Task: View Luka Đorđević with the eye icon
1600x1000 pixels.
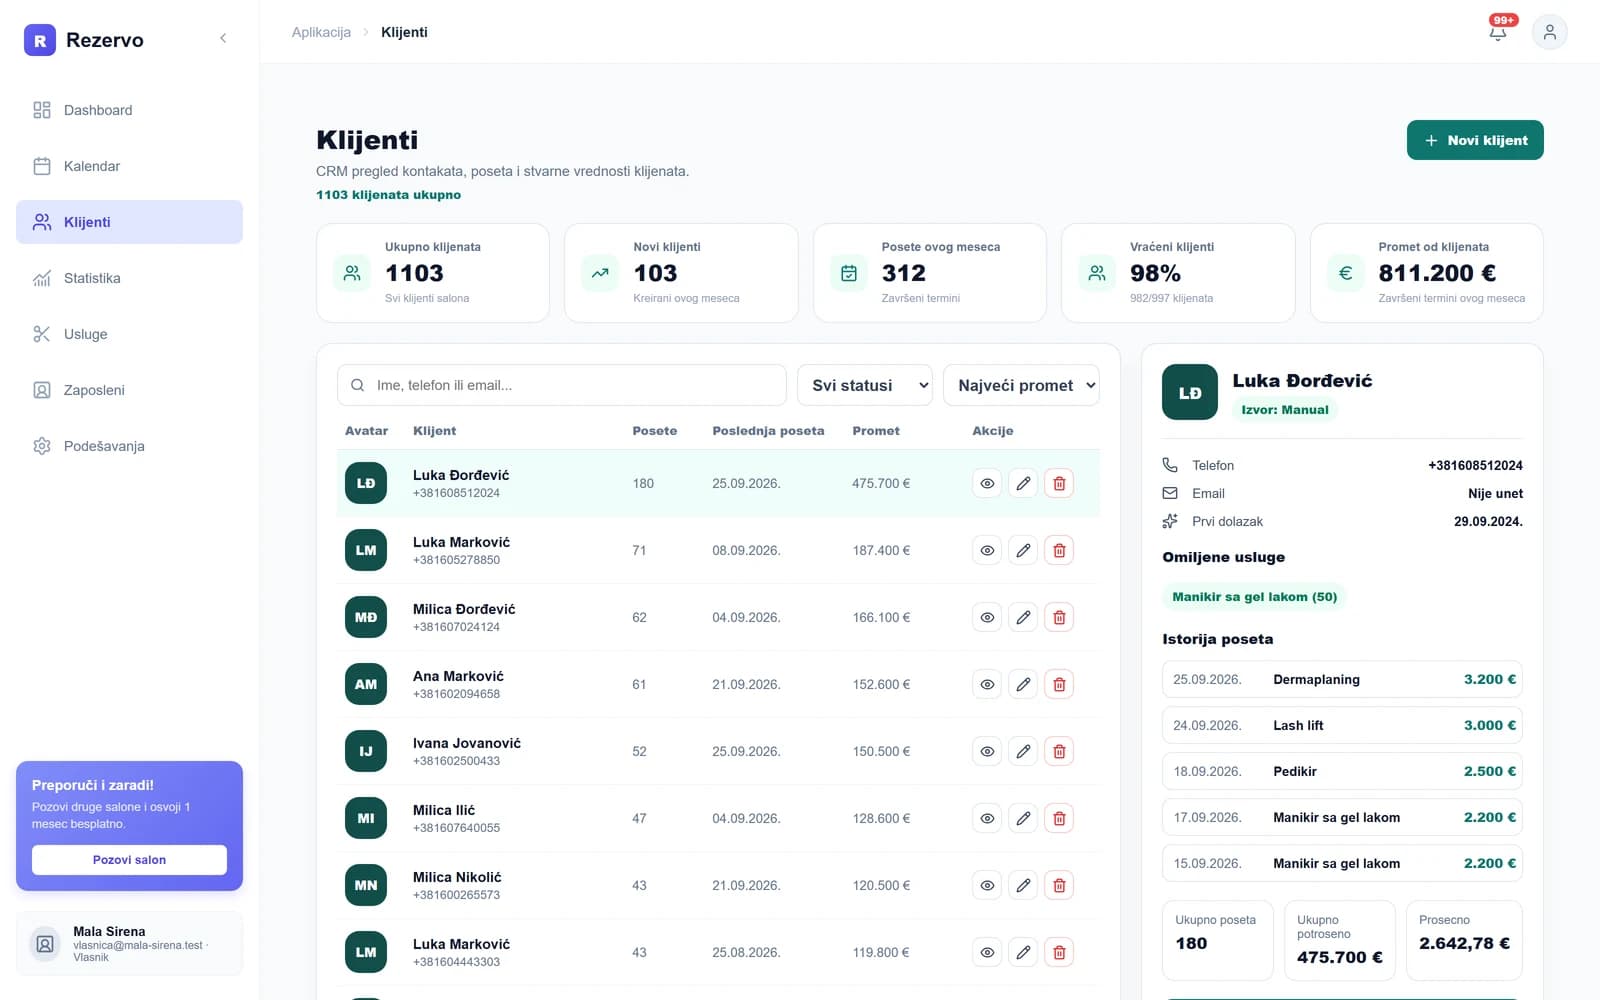Action: coord(987,483)
